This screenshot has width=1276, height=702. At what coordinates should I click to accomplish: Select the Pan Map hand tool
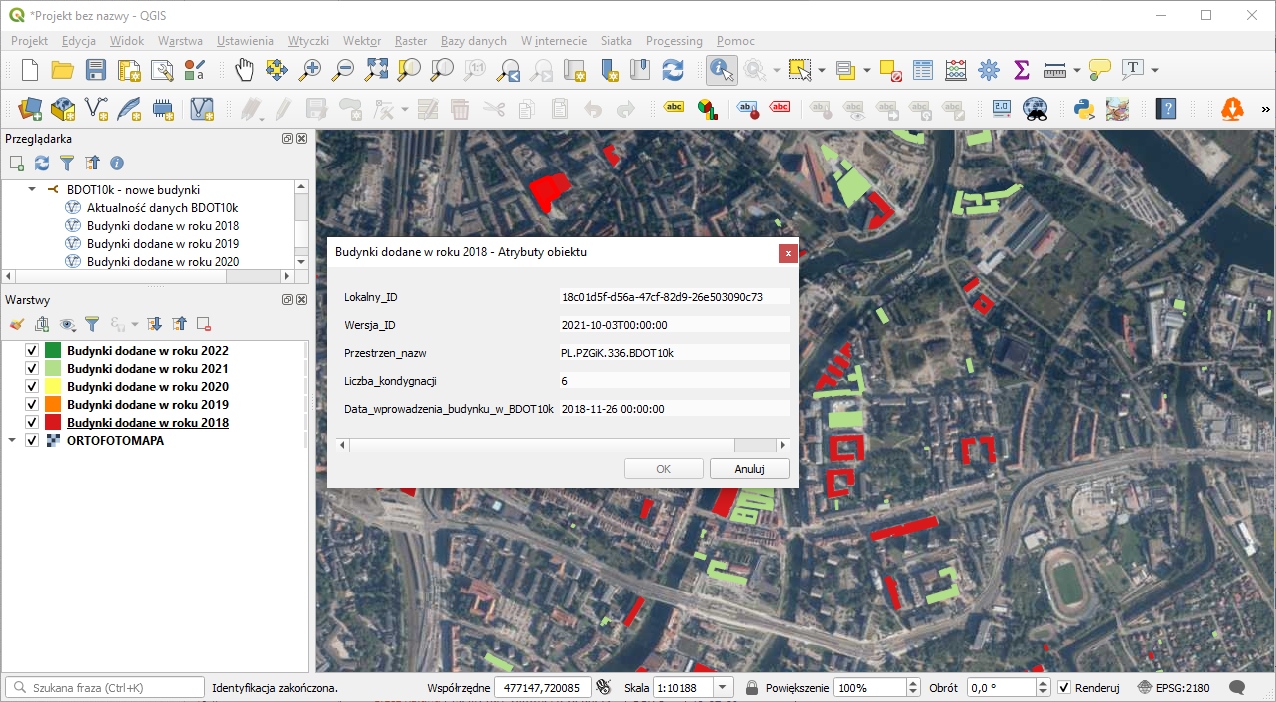244,70
